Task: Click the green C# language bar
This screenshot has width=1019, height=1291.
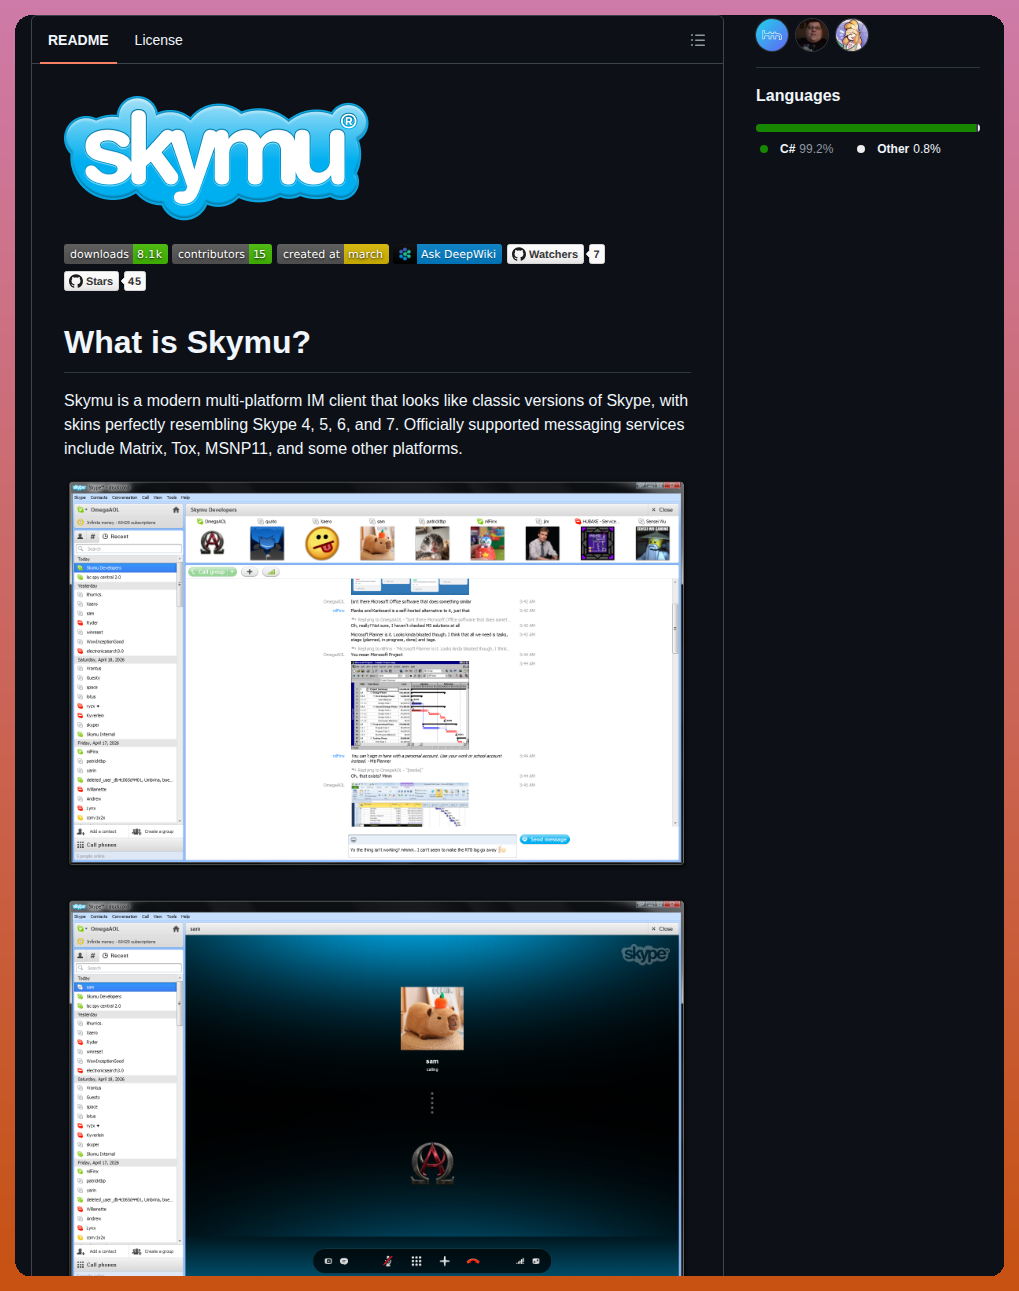Action: tap(866, 128)
